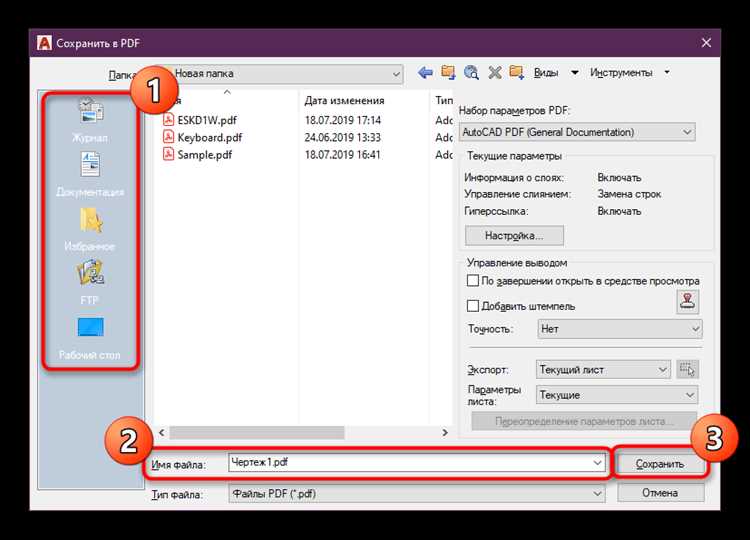The width and height of the screenshot is (750, 540).
Task: Open the Журнал (History) sidebar shortcut
Action: click(x=90, y=120)
